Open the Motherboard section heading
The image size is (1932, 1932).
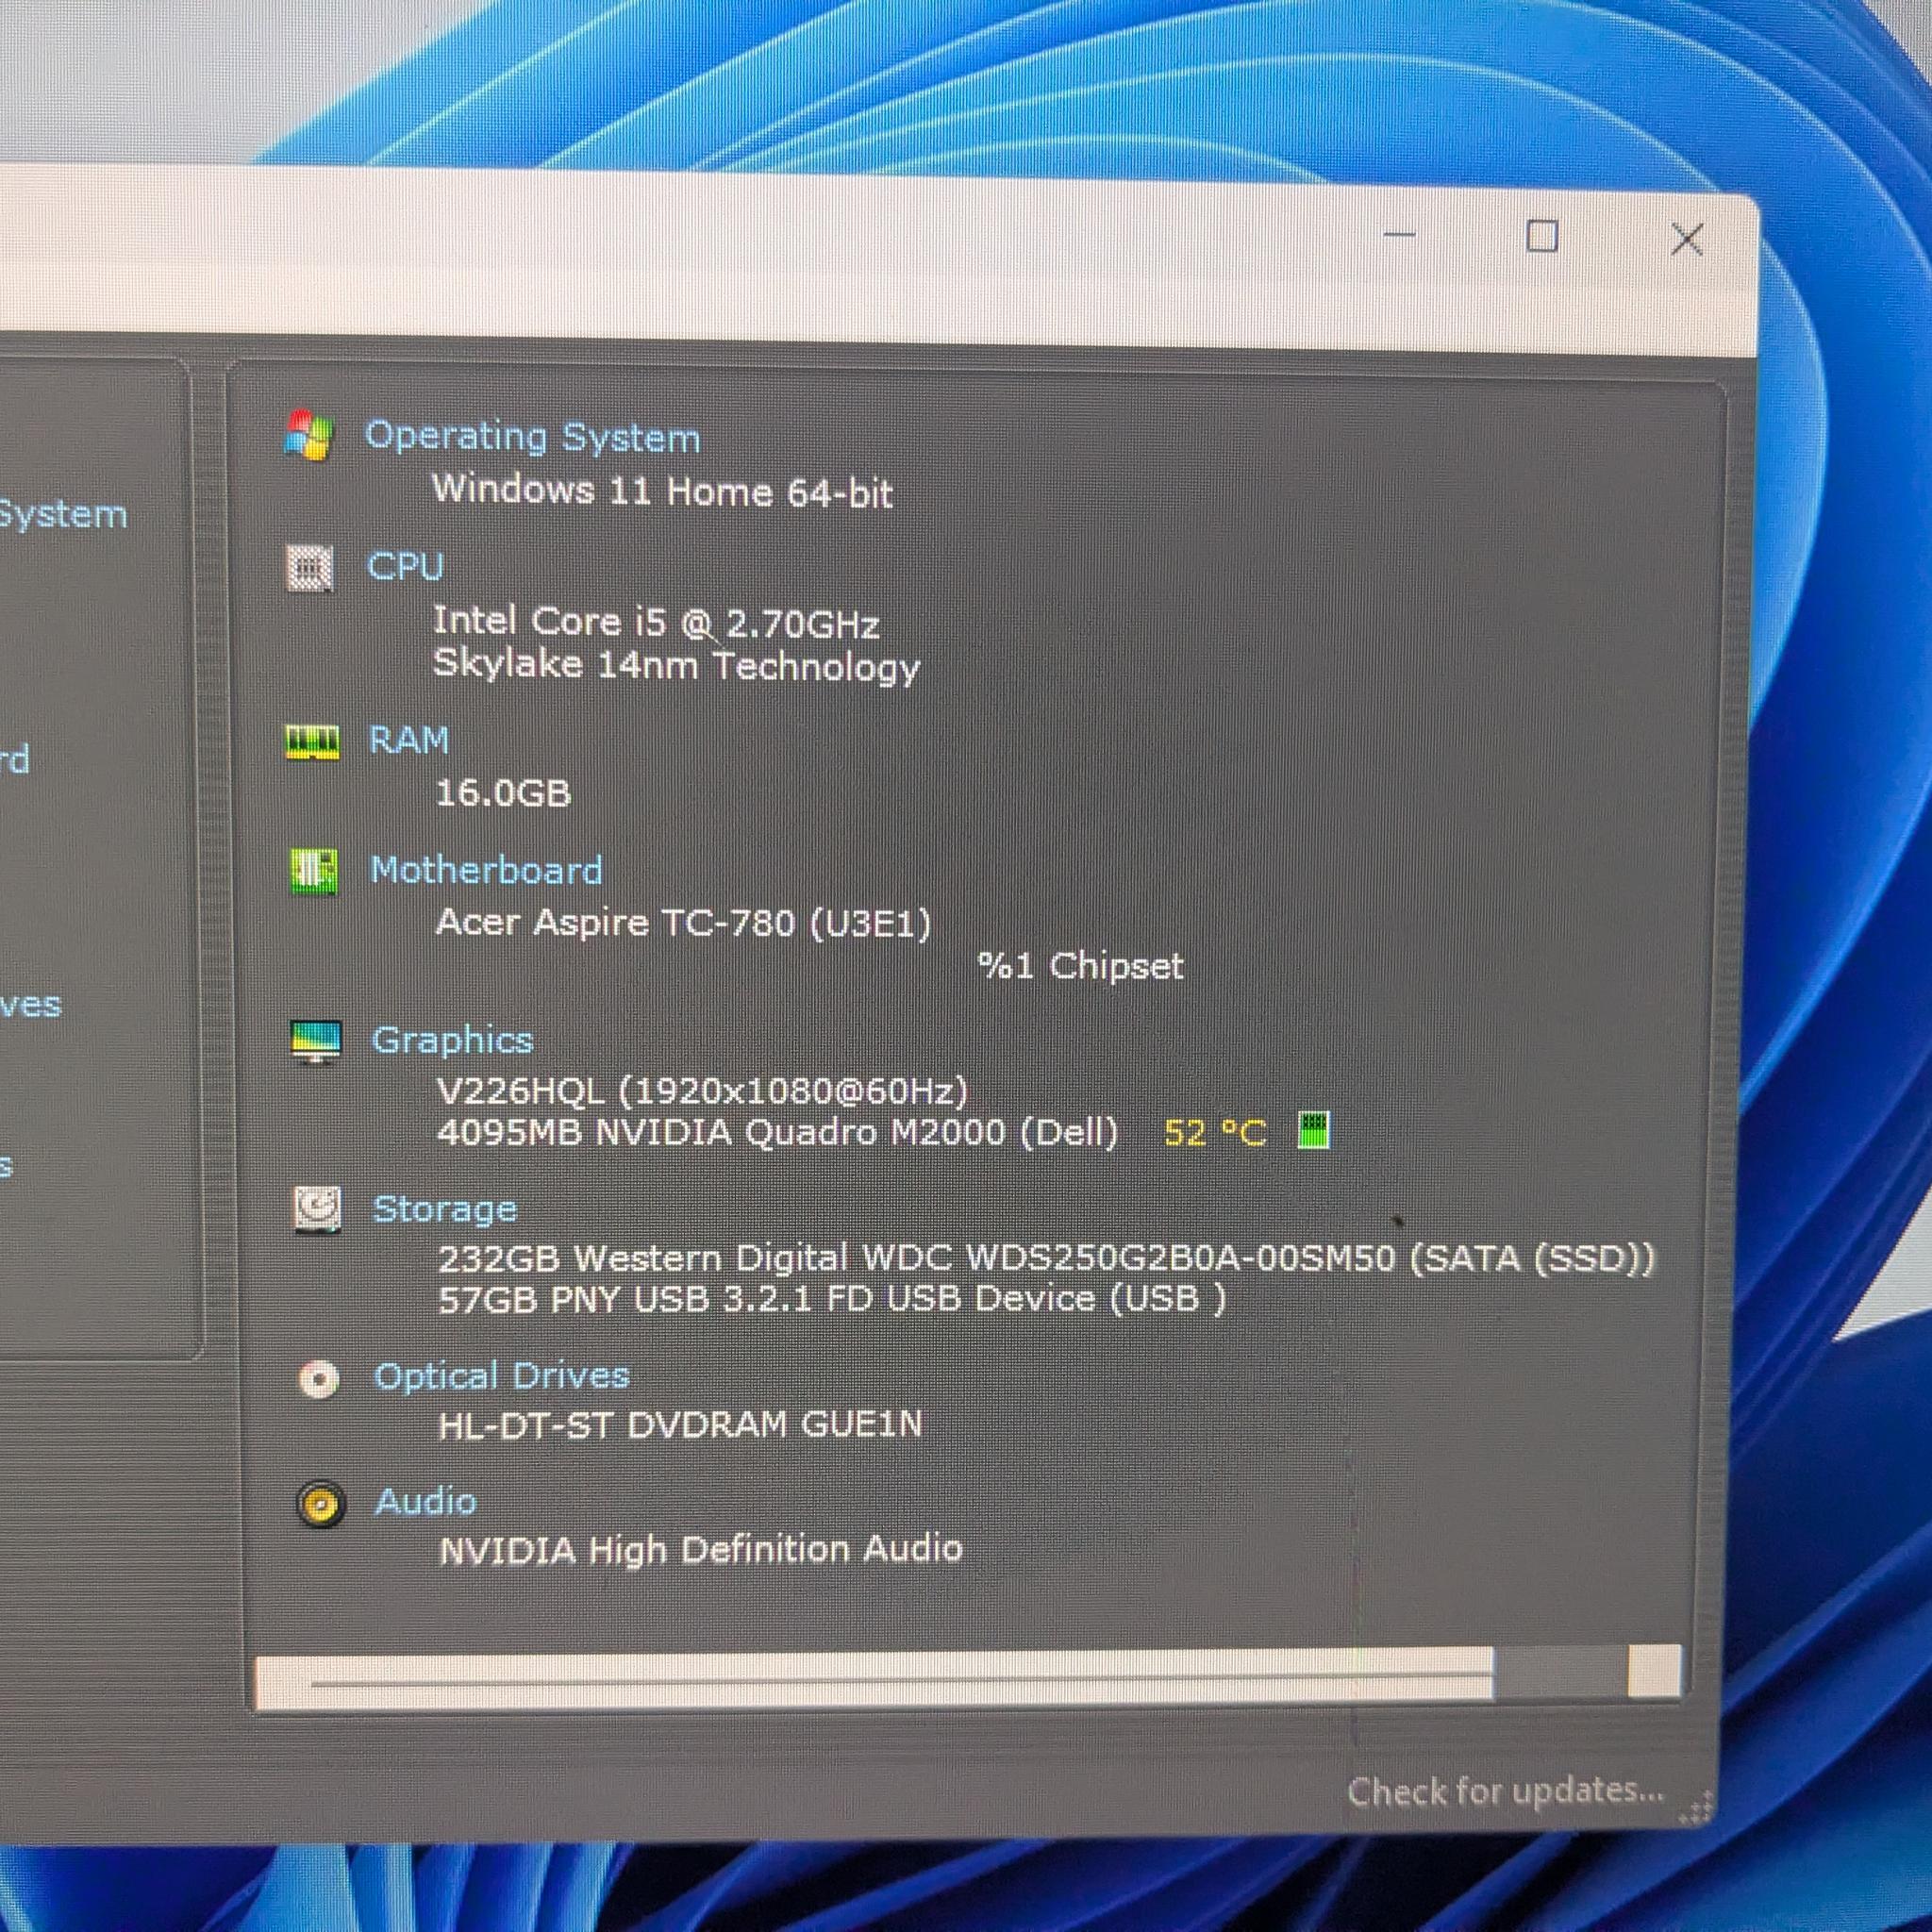pos(486,870)
